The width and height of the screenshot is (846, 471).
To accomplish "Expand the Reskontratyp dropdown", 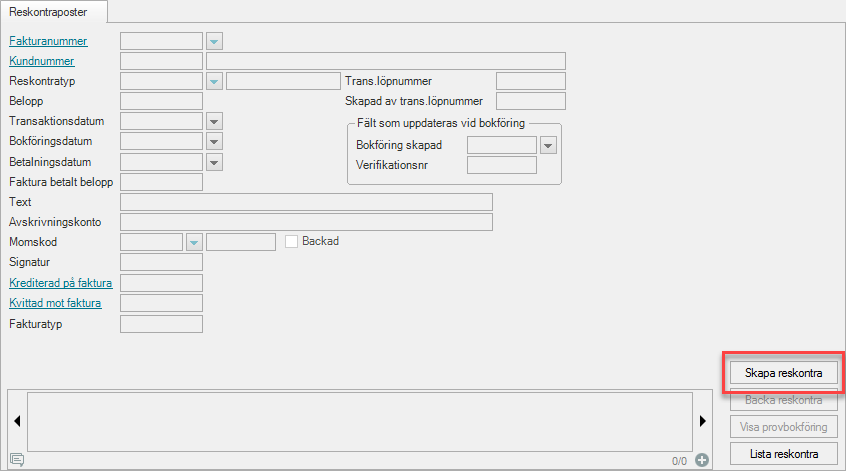I will 214,81.
